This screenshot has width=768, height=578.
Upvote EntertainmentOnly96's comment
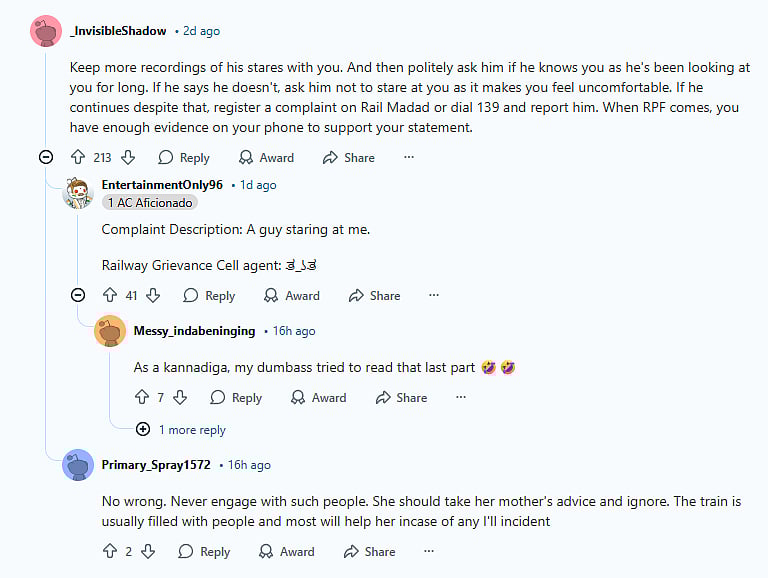pyautogui.click(x=110, y=295)
